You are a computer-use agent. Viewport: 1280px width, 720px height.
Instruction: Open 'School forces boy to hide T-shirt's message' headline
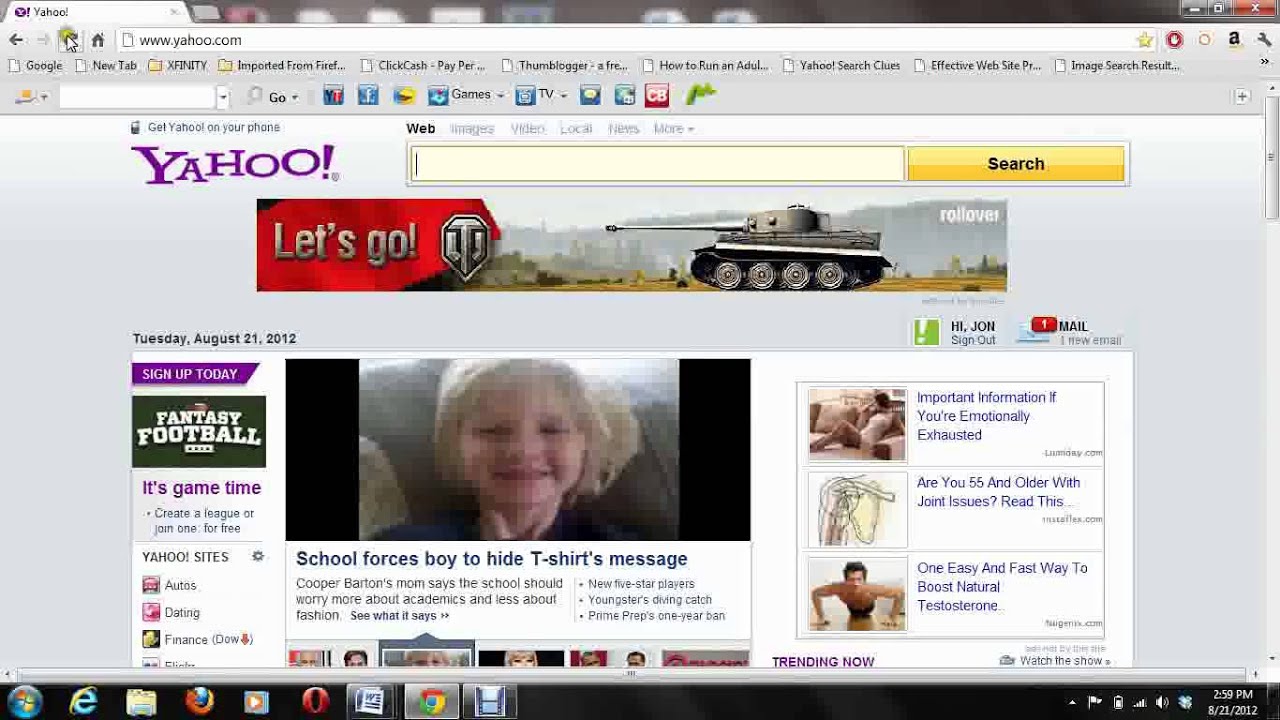(x=492, y=559)
